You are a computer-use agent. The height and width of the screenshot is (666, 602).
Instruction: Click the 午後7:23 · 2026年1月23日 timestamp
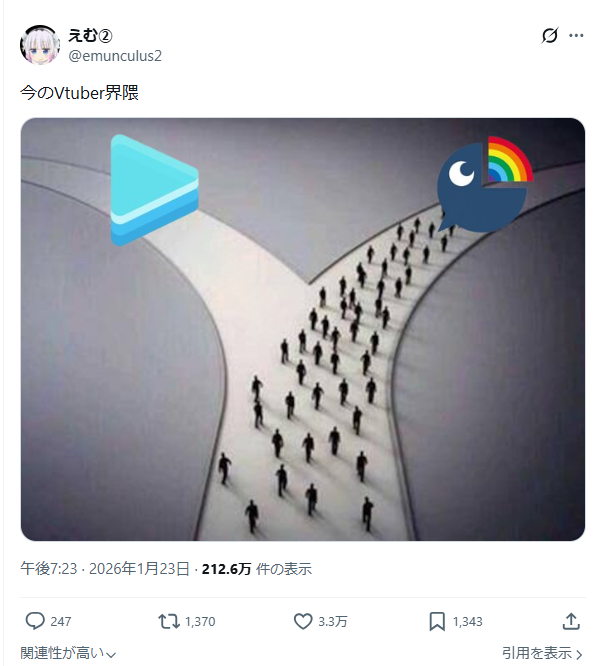point(105,569)
